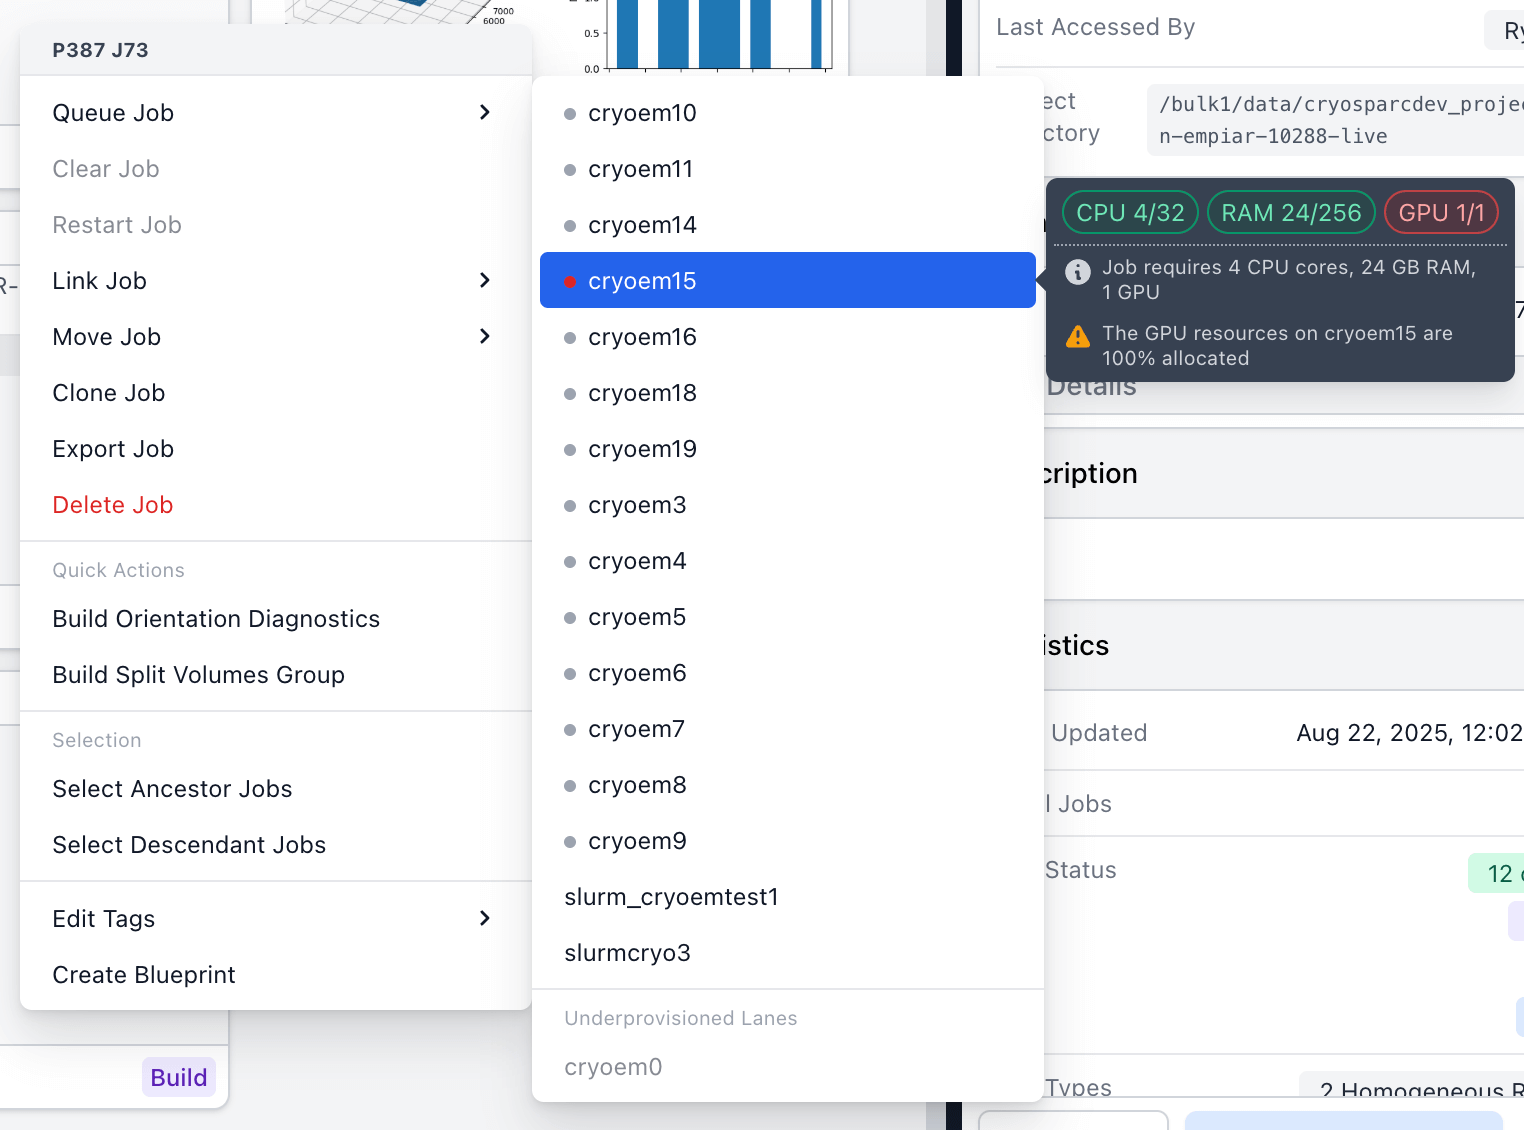This screenshot has height=1130, width=1524.
Task: Choose Select Descendant Jobs
Action: tap(189, 845)
